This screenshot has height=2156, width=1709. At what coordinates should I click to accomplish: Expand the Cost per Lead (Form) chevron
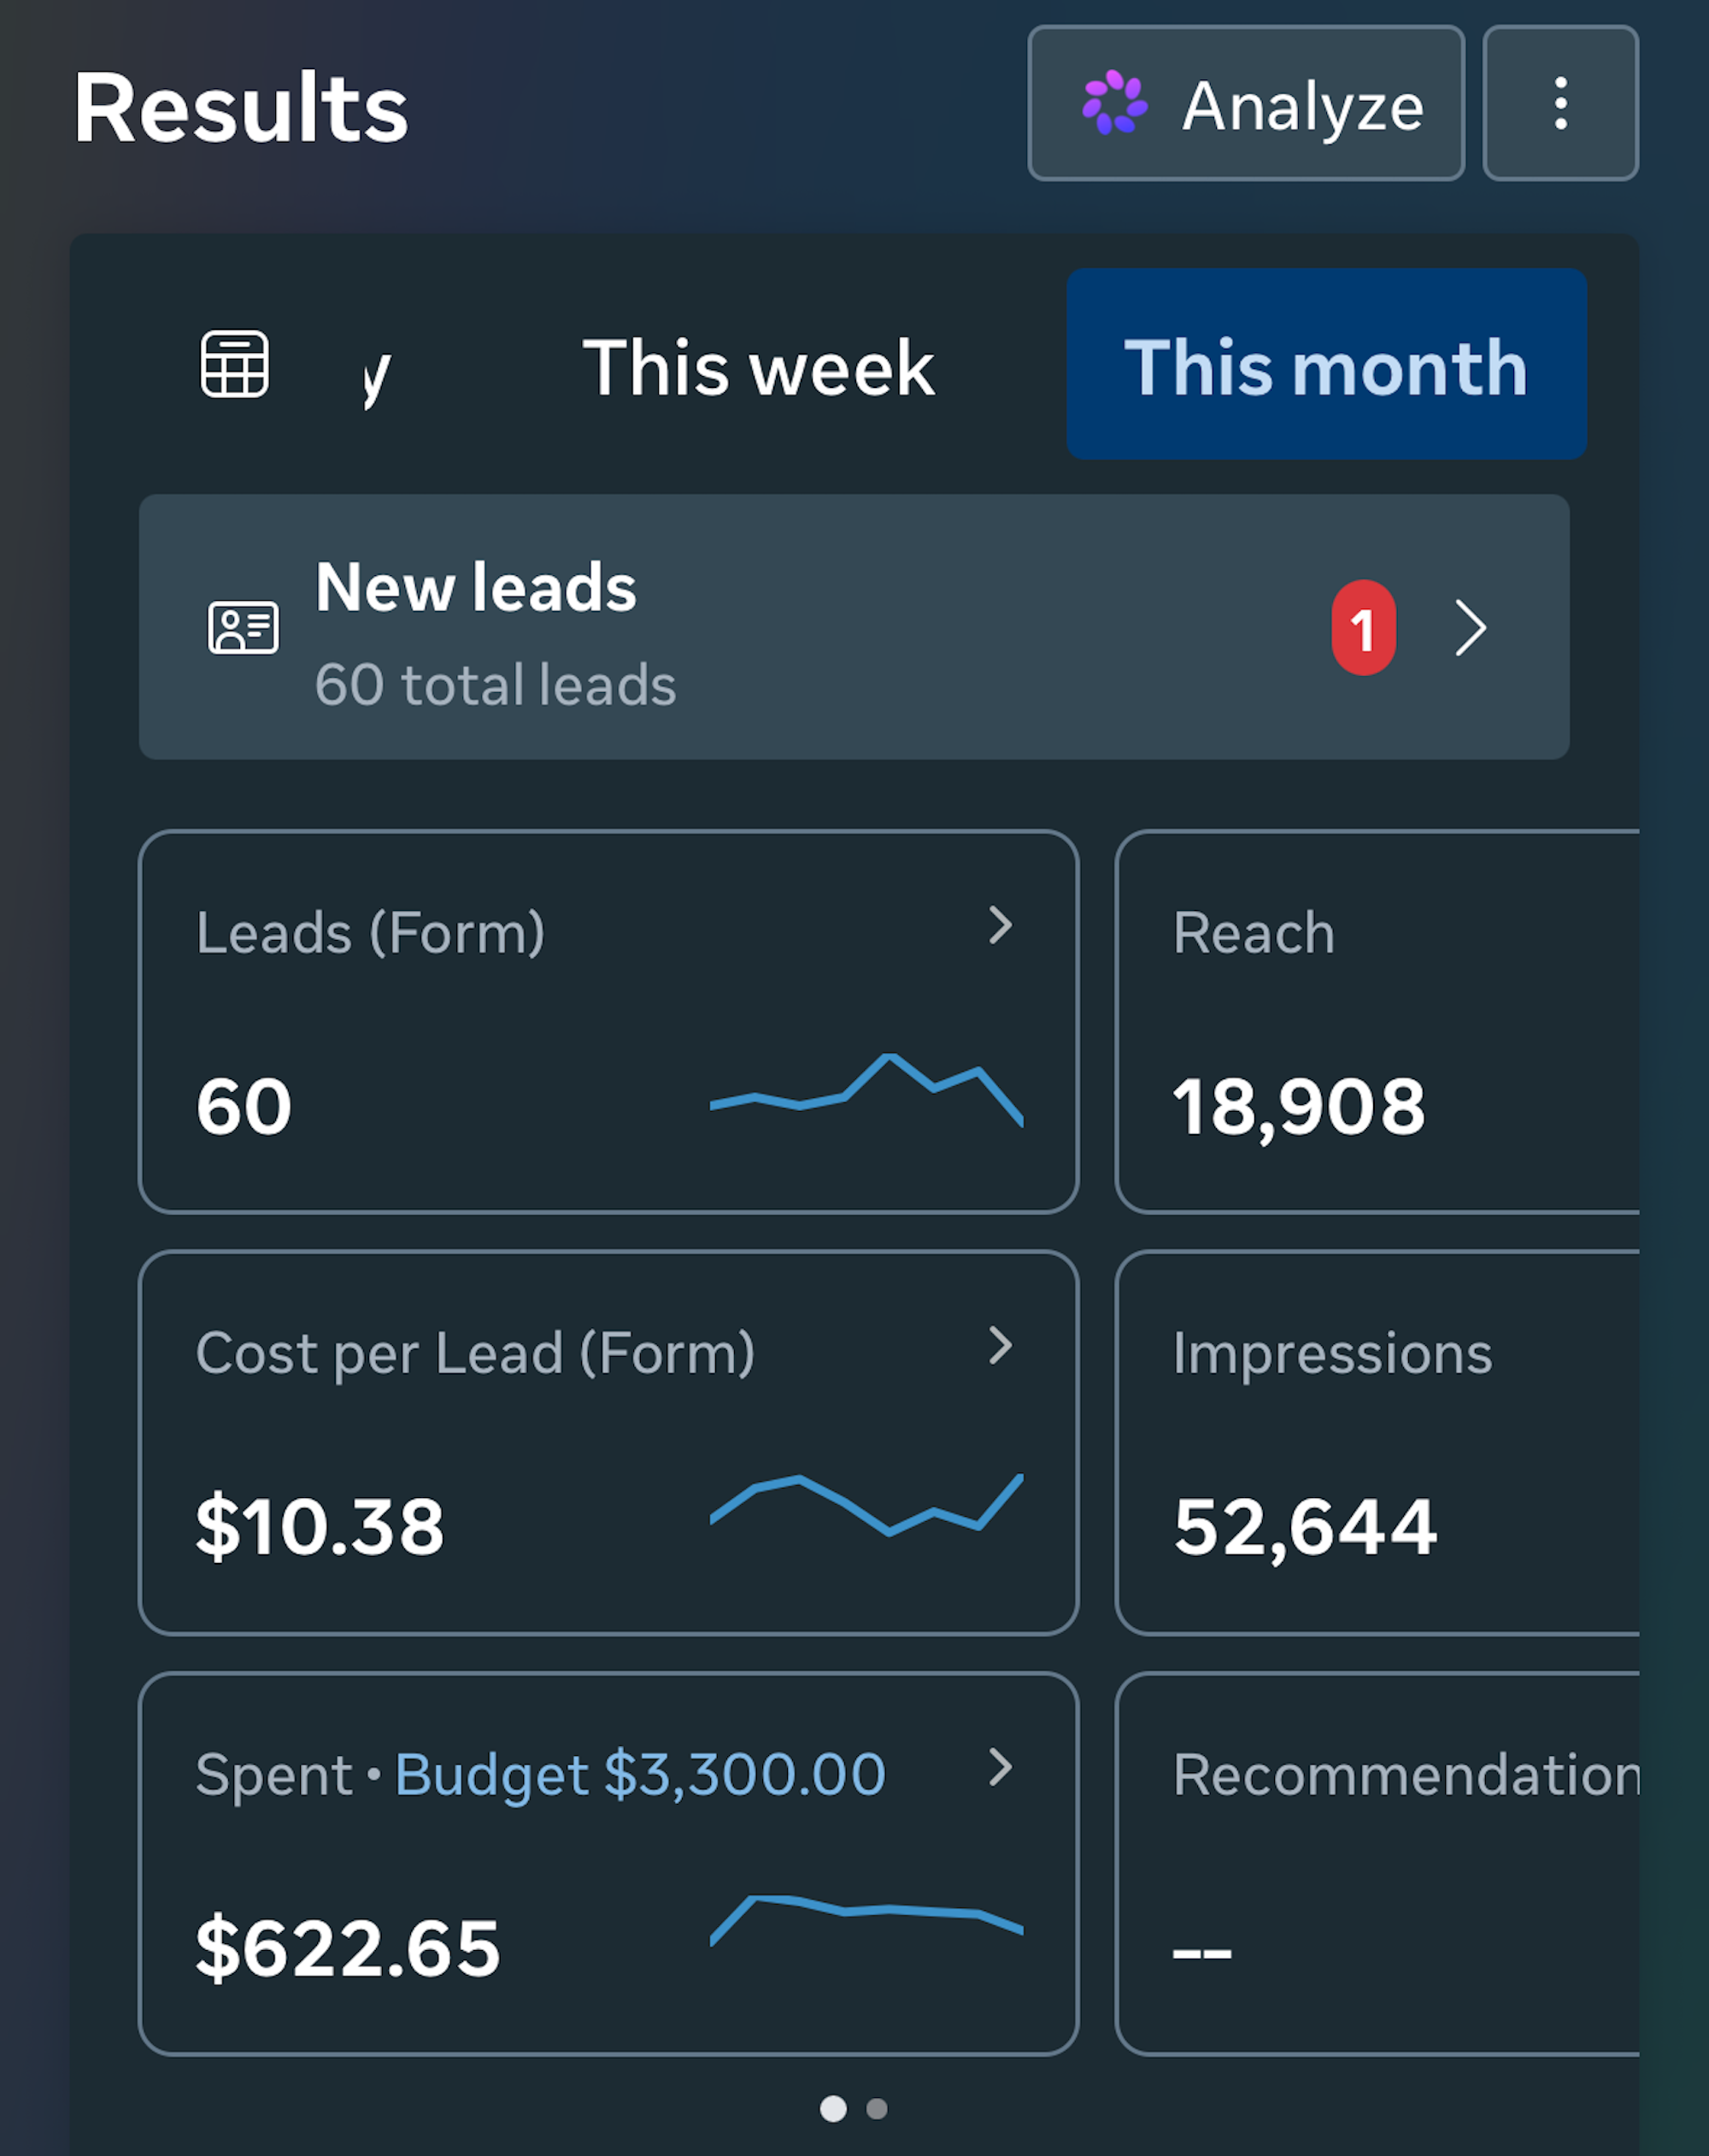(1000, 1346)
